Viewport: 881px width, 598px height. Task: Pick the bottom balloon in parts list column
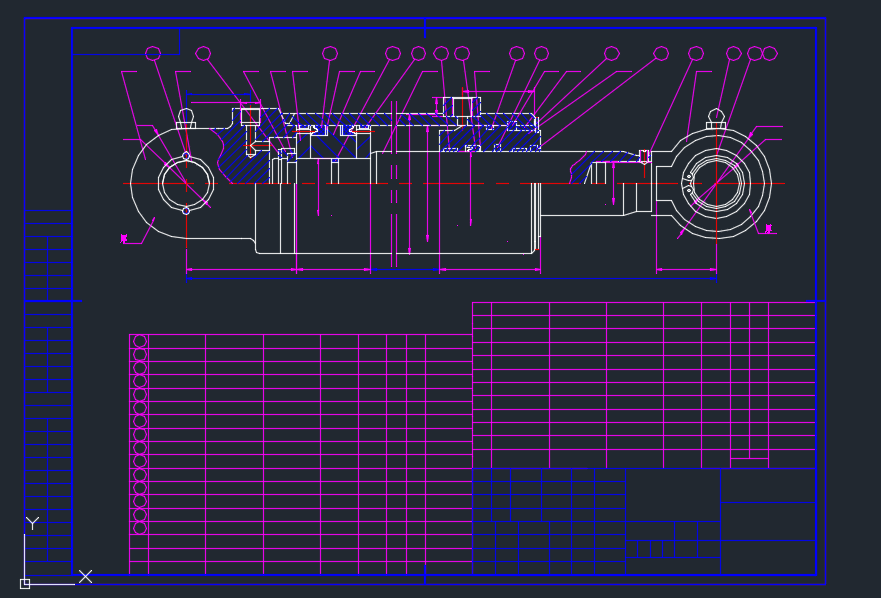tap(140, 527)
